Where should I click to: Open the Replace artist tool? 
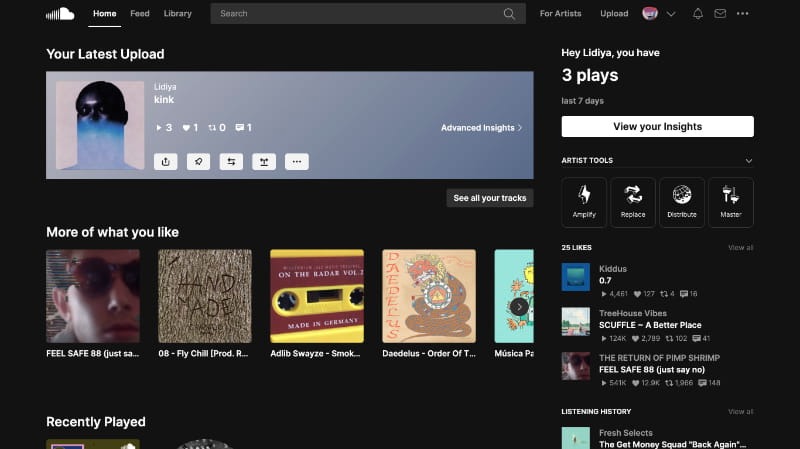(x=633, y=202)
